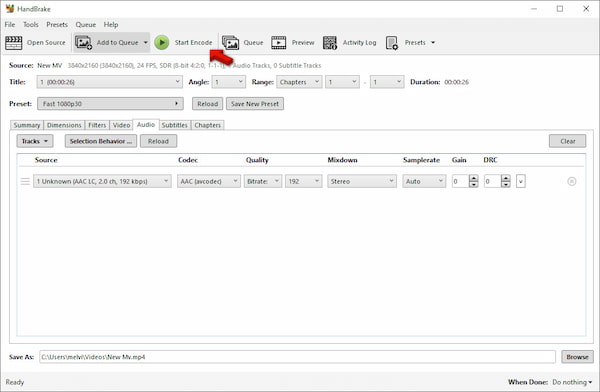
Task: Switch to the Subtitles tab
Action: (x=174, y=125)
